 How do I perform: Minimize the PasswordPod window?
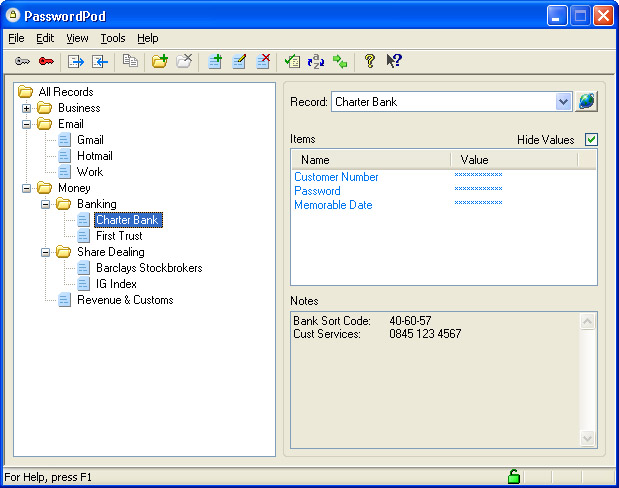tap(557, 16)
